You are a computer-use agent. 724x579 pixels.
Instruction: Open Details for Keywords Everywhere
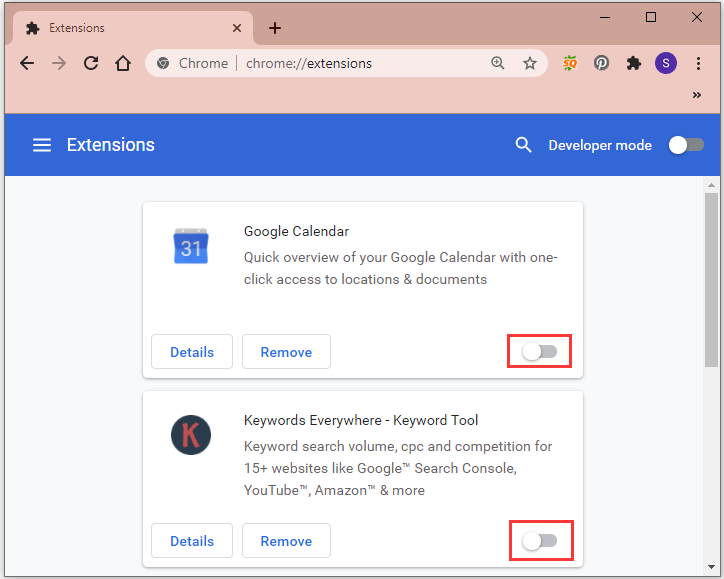click(x=192, y=541)
